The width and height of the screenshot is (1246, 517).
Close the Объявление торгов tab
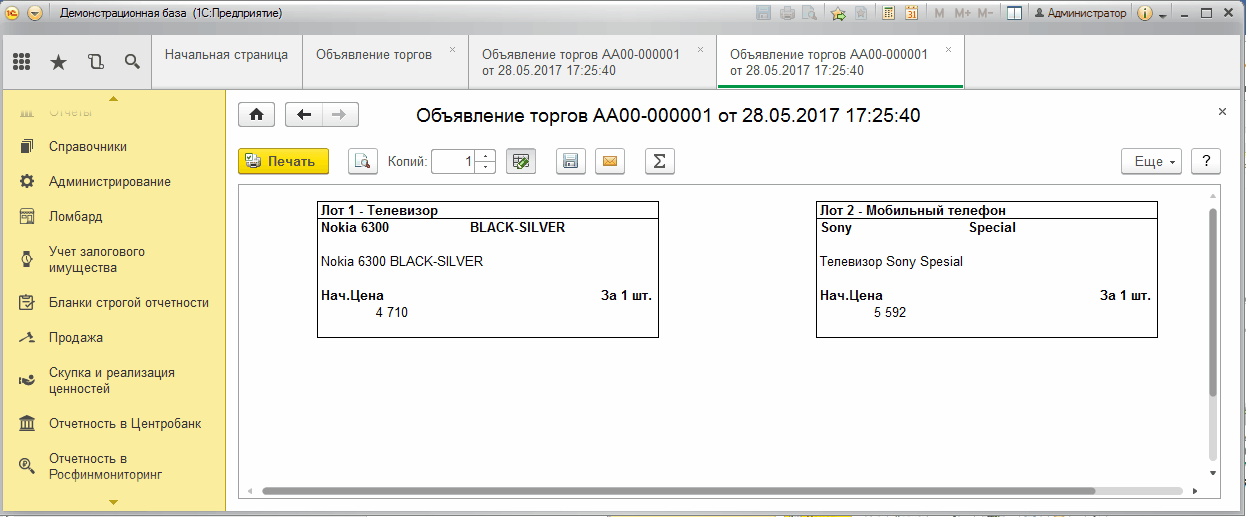pyautogui.click(x=452, y=49)
